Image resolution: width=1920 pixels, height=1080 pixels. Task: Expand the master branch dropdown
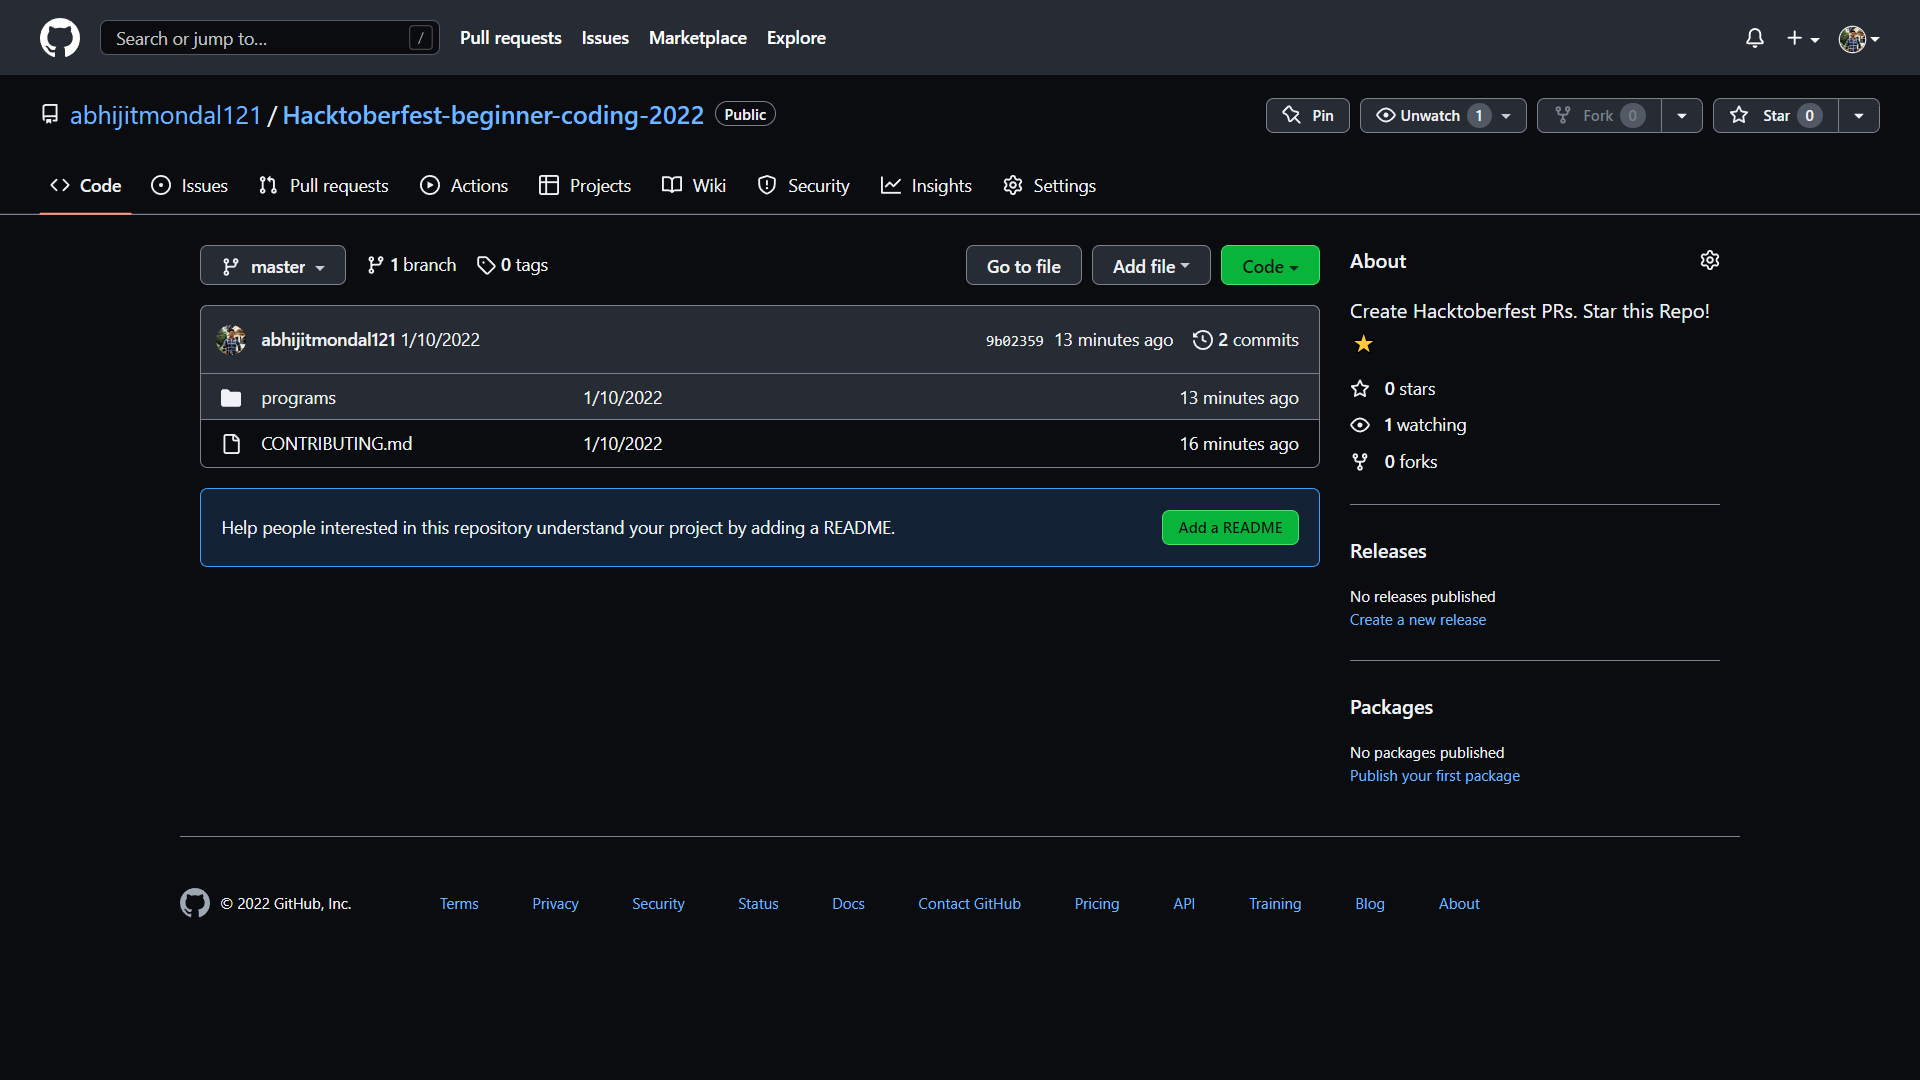[x=272, y=266]
